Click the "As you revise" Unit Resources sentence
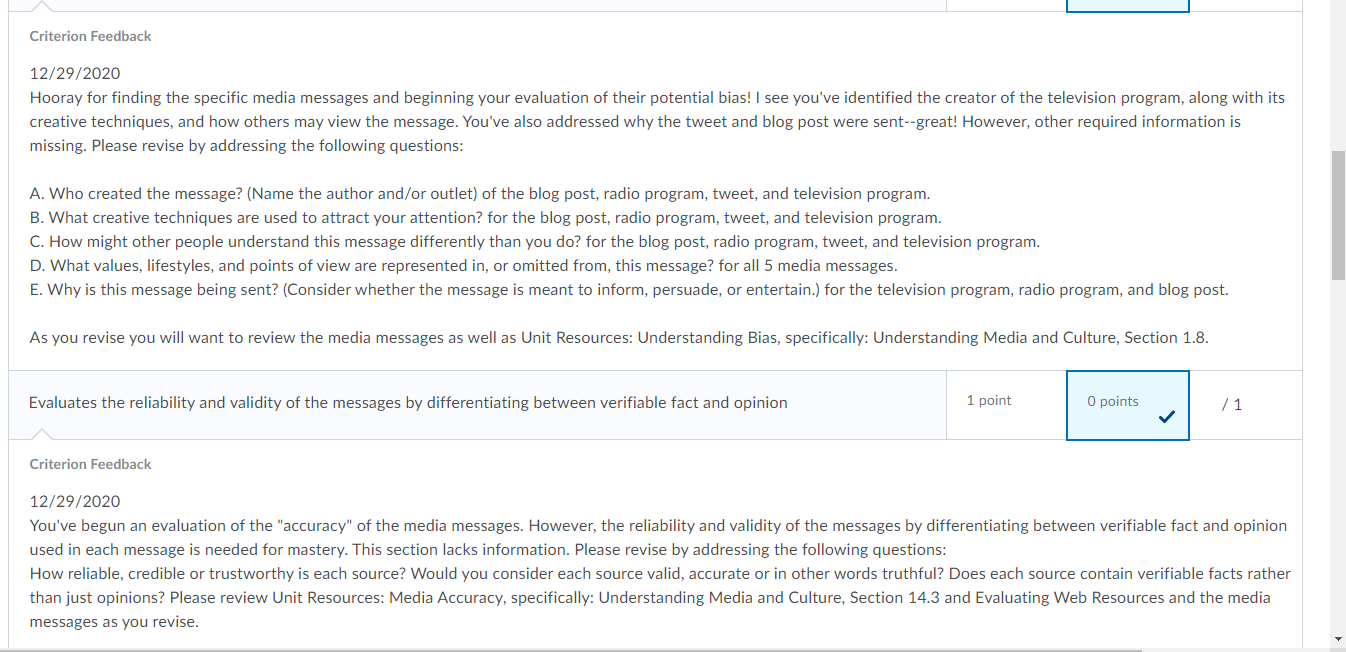This screenshot has height=652, width=1346. point(619,337)
